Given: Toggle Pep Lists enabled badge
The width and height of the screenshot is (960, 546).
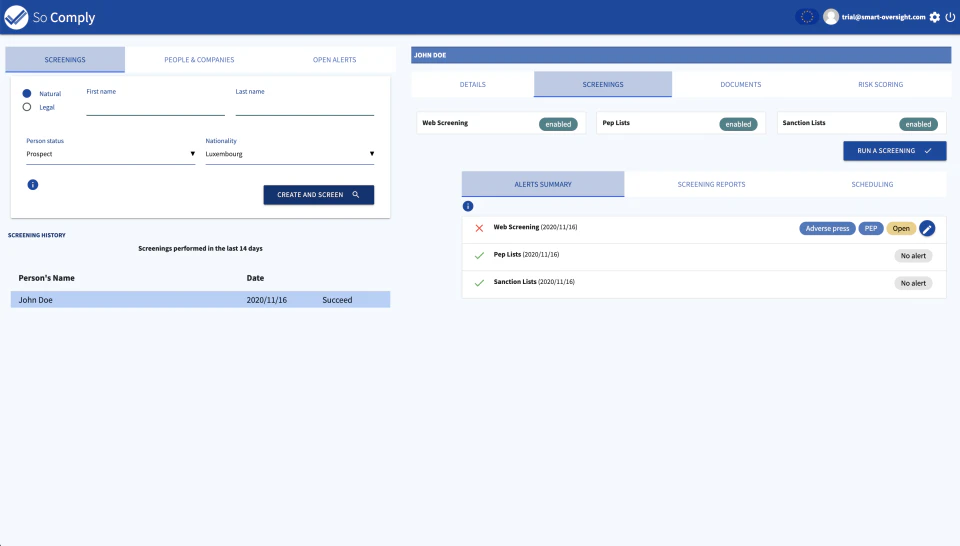Looking at the screenshot, I should pos(738,124).
